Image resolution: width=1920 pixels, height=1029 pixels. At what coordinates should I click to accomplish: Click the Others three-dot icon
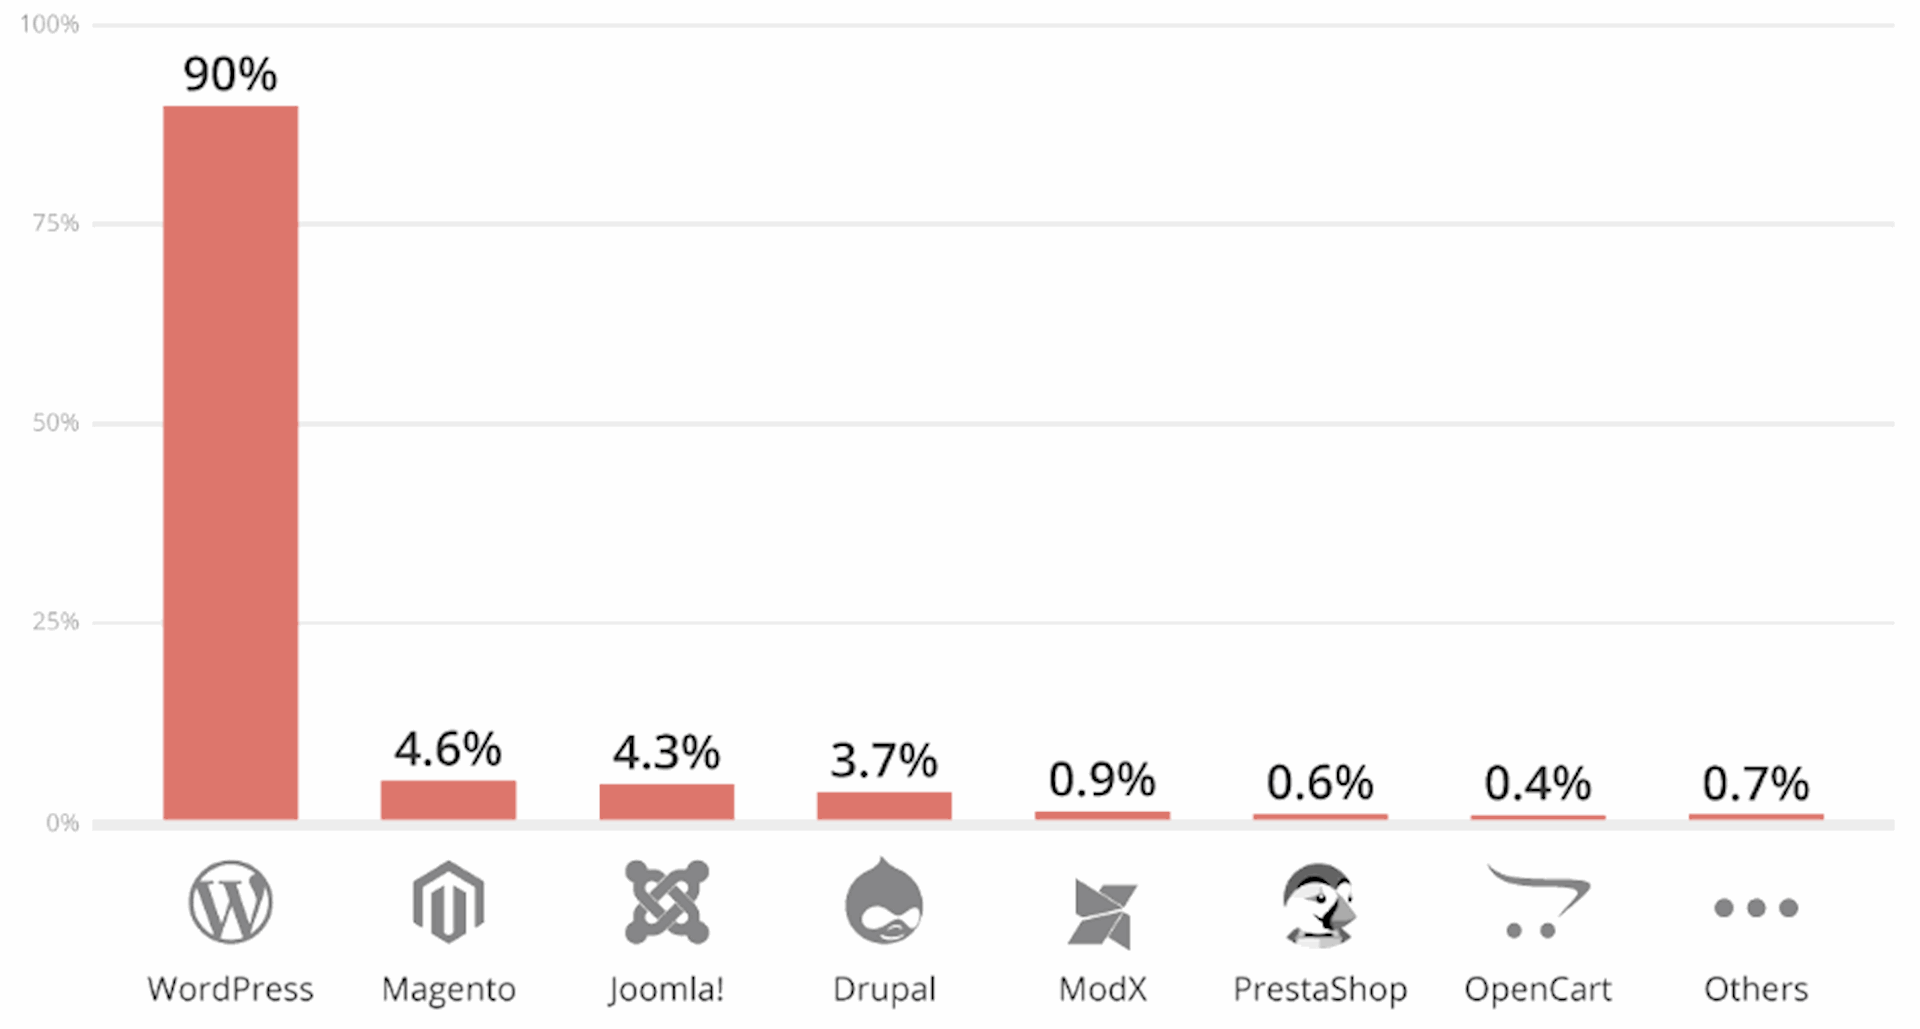coord(1756,908)
